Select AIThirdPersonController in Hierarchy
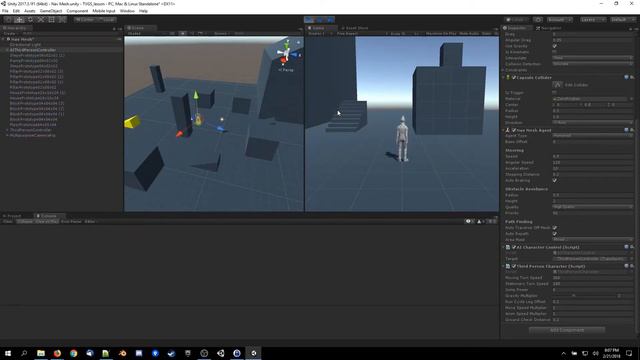 (33, 50)
